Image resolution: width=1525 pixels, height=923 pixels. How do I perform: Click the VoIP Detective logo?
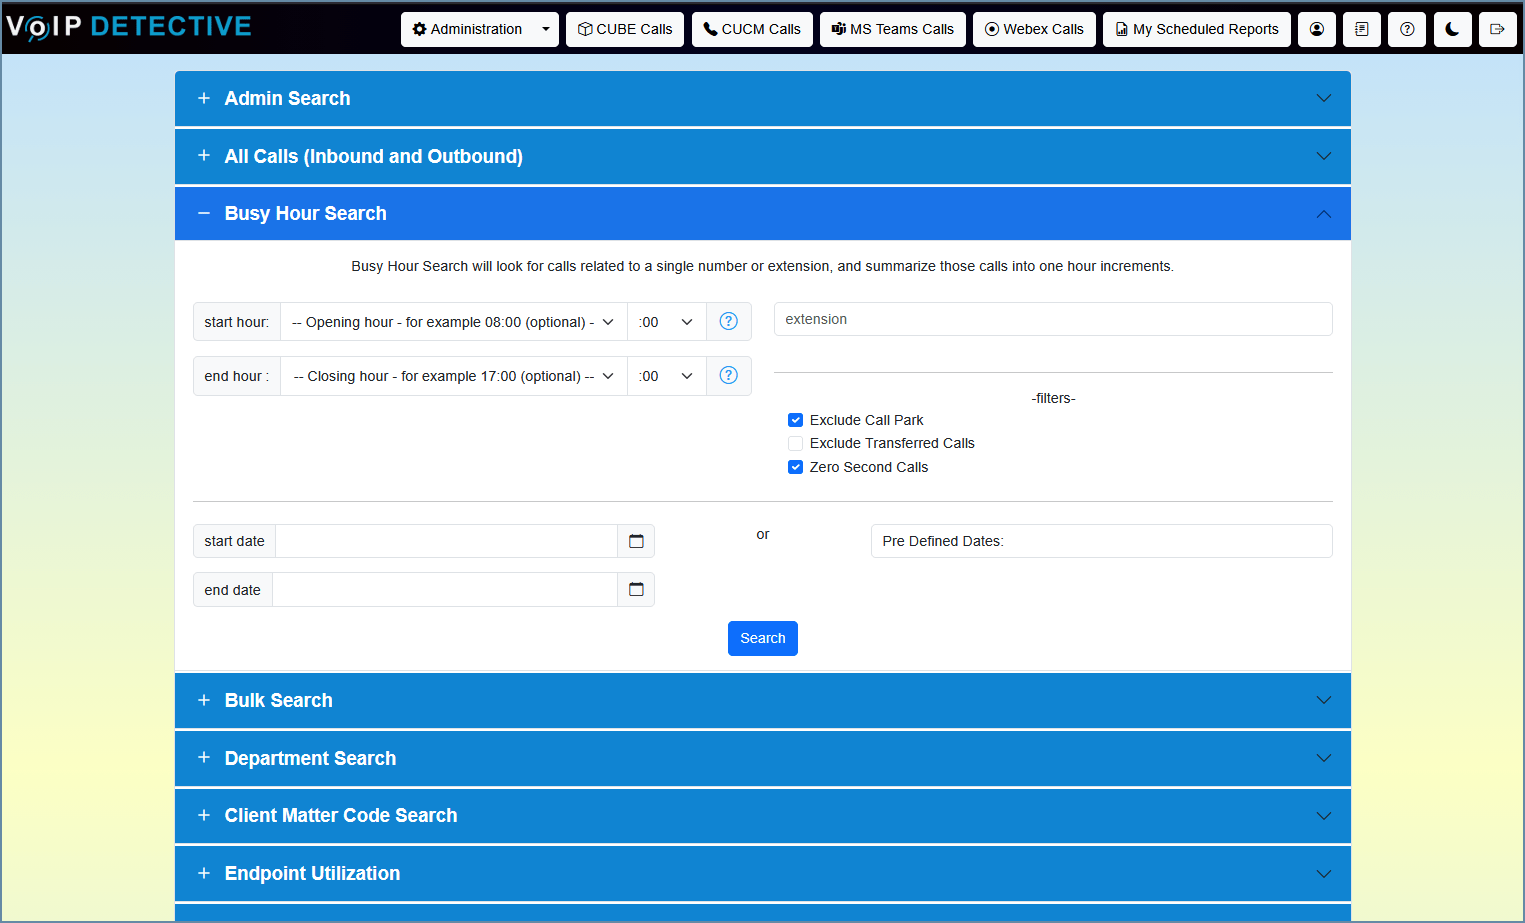tap(129, 27)
